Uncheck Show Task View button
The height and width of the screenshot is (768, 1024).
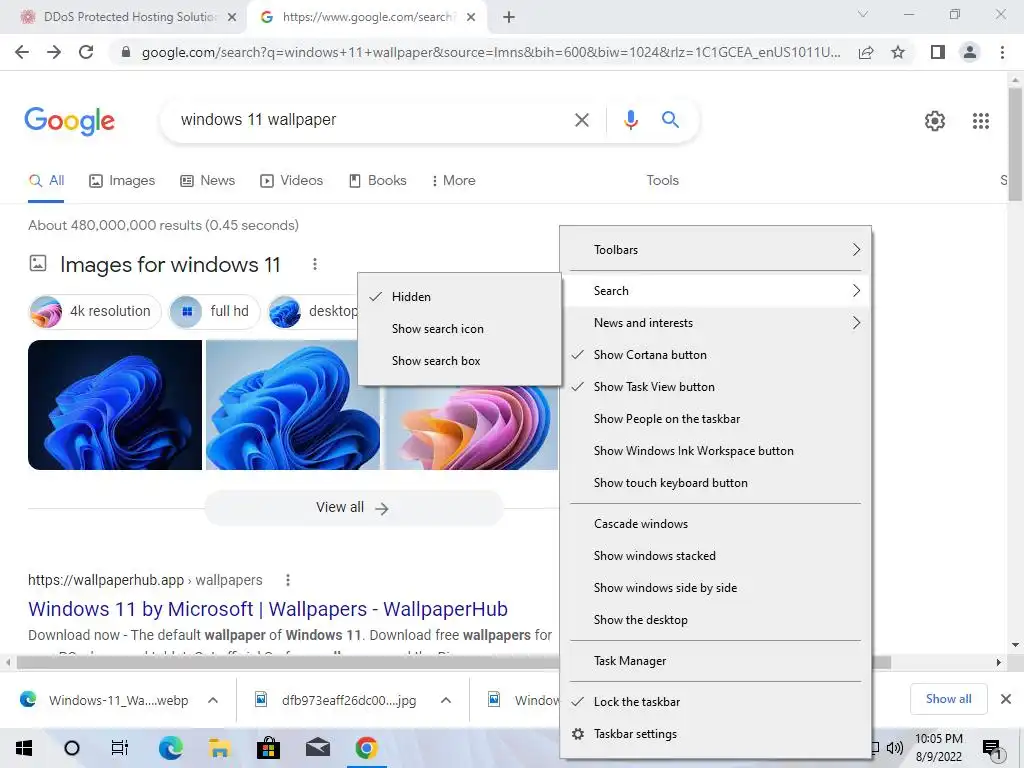[x=716, y=387]
